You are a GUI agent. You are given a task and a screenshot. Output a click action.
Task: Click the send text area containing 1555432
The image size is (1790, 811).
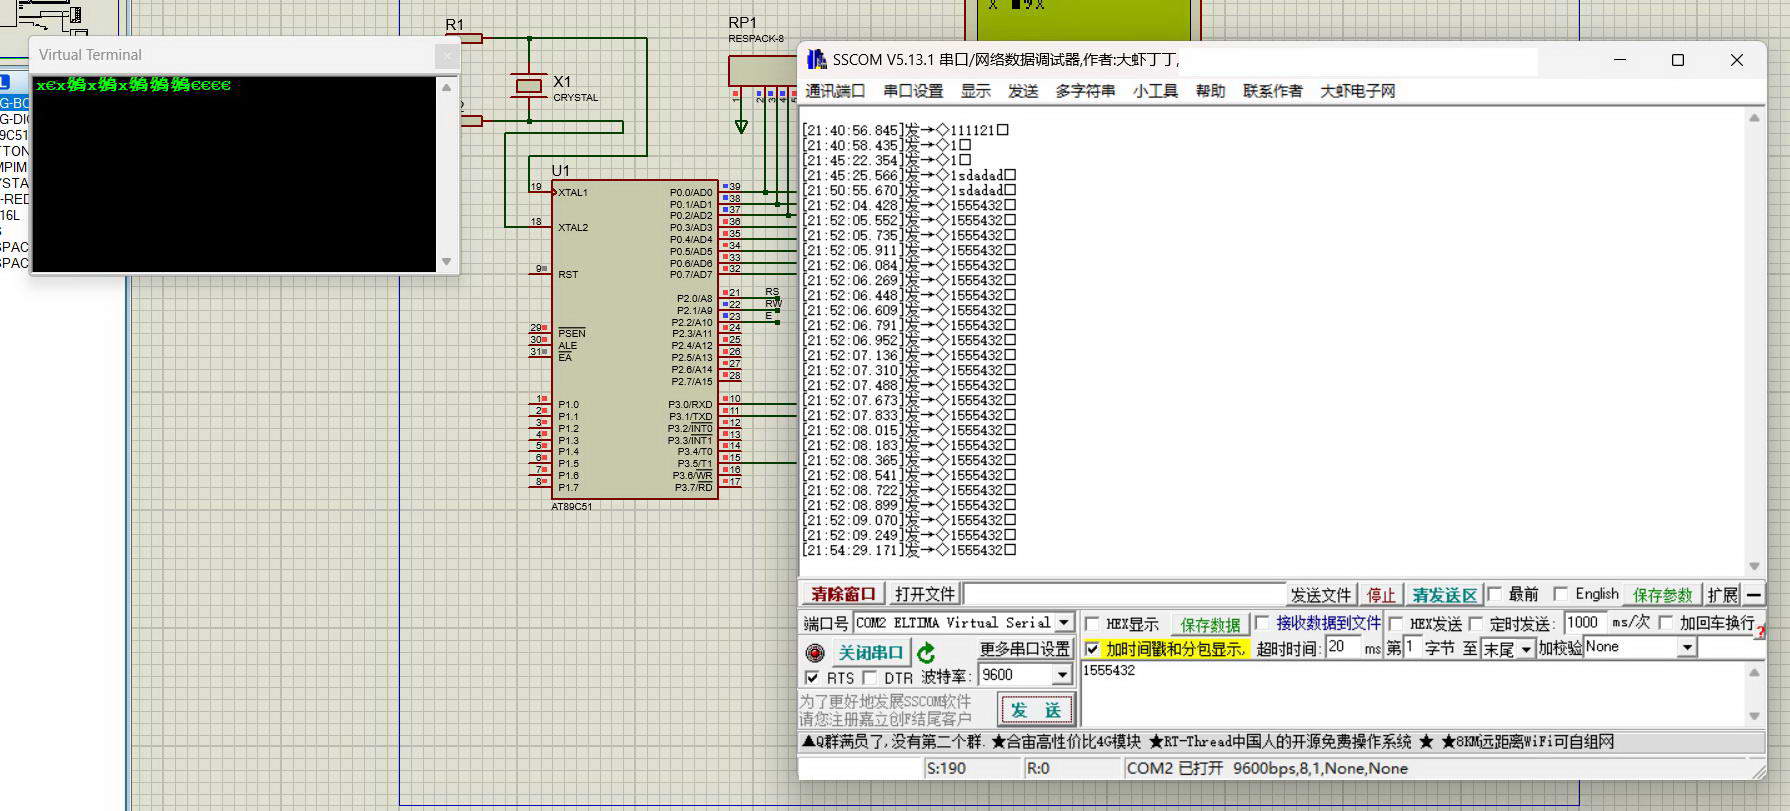click(x=1412, y=694)
